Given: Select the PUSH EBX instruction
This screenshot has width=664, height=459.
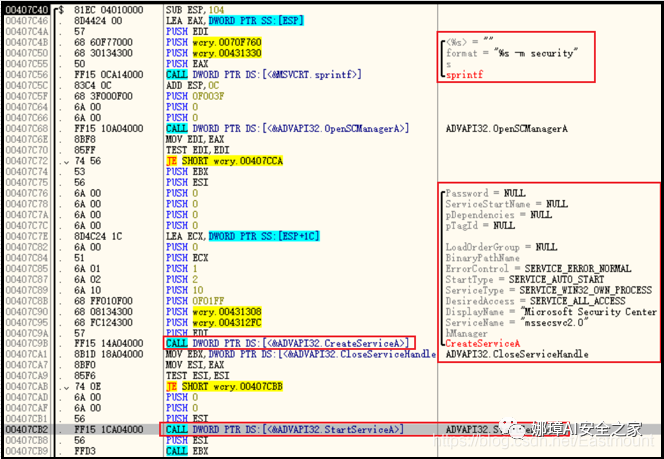Looking at the screenshot, I should (x=185, y=171).
